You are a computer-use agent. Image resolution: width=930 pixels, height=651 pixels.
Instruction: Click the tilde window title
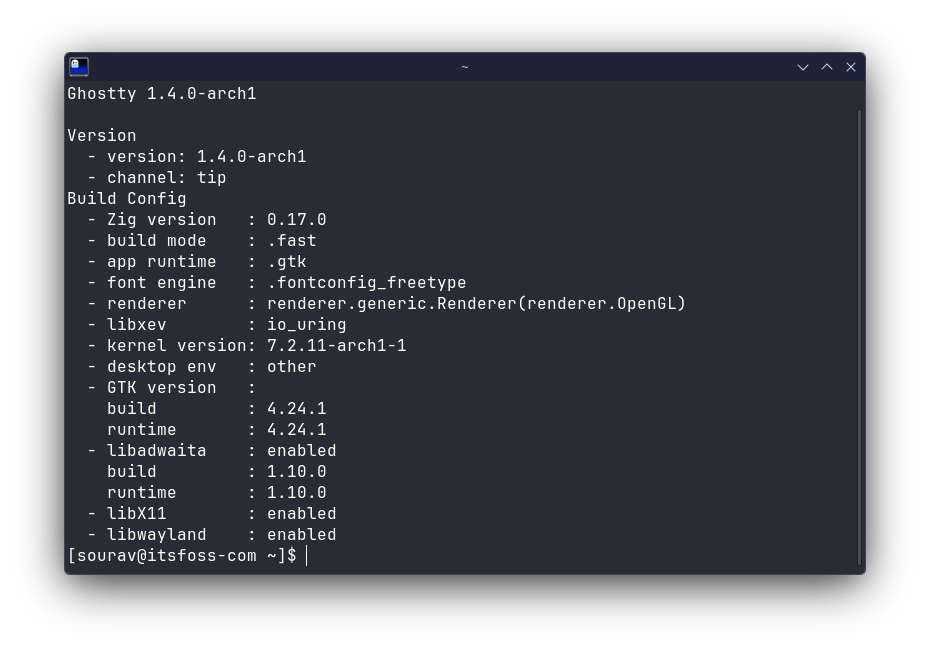(465, 67)
